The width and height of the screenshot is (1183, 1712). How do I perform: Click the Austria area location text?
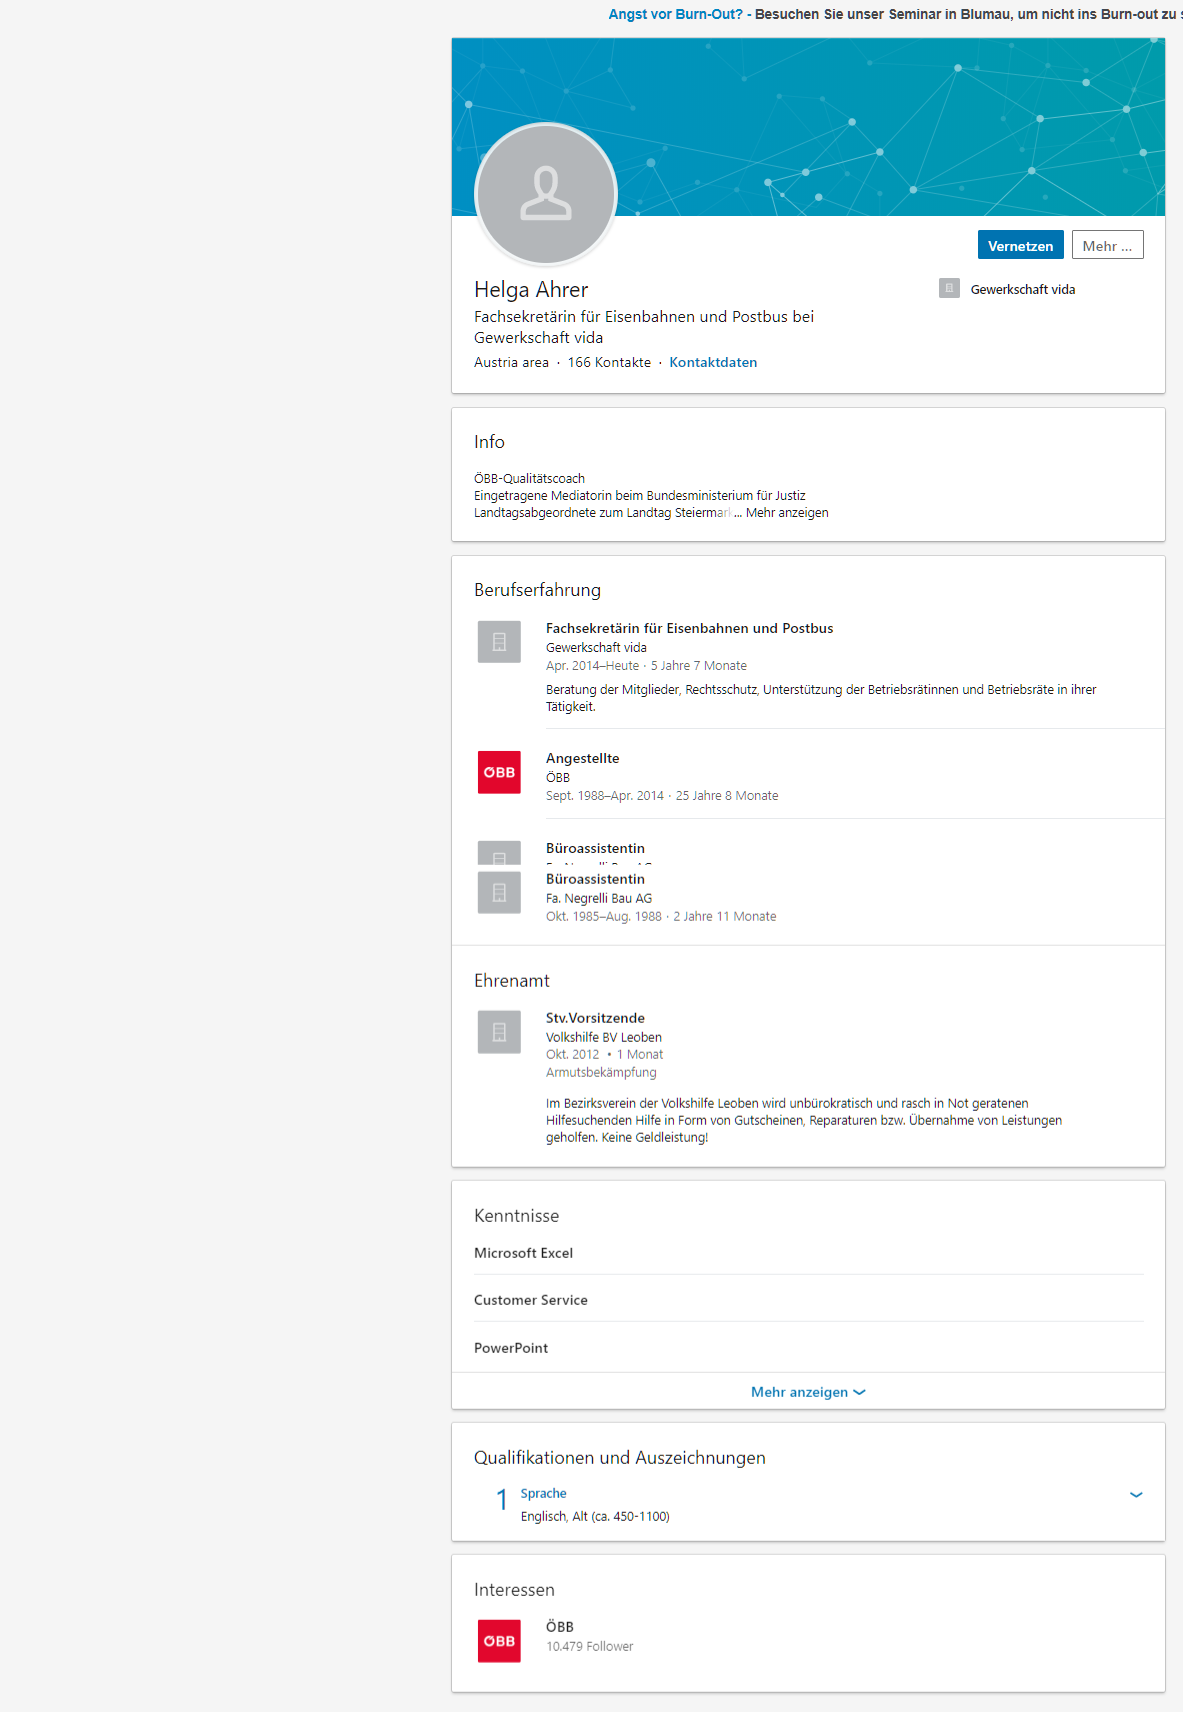tap(511, 362)
